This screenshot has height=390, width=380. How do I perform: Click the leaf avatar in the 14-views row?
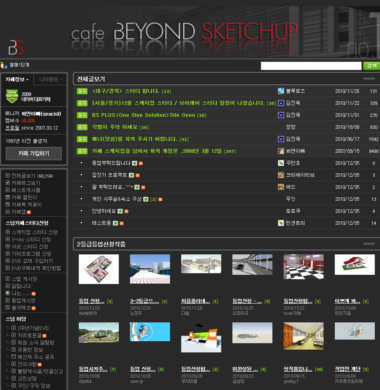pyautogui.click(x=281, y=223)
